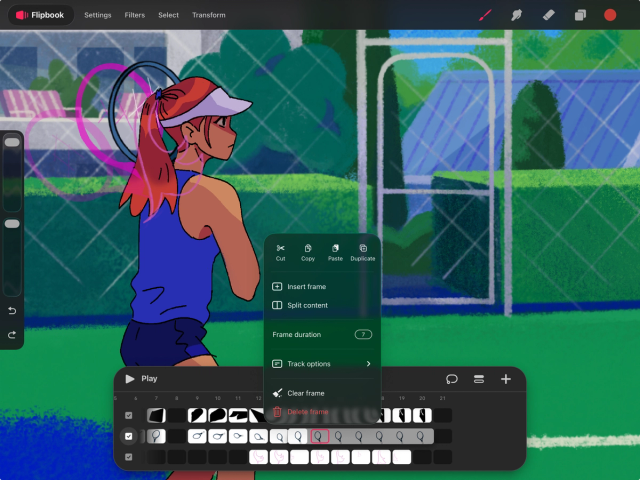Select pink sketch track frame 16 thumbnail
This screenshot has width=640, height=480.
(x=340, y=457)
